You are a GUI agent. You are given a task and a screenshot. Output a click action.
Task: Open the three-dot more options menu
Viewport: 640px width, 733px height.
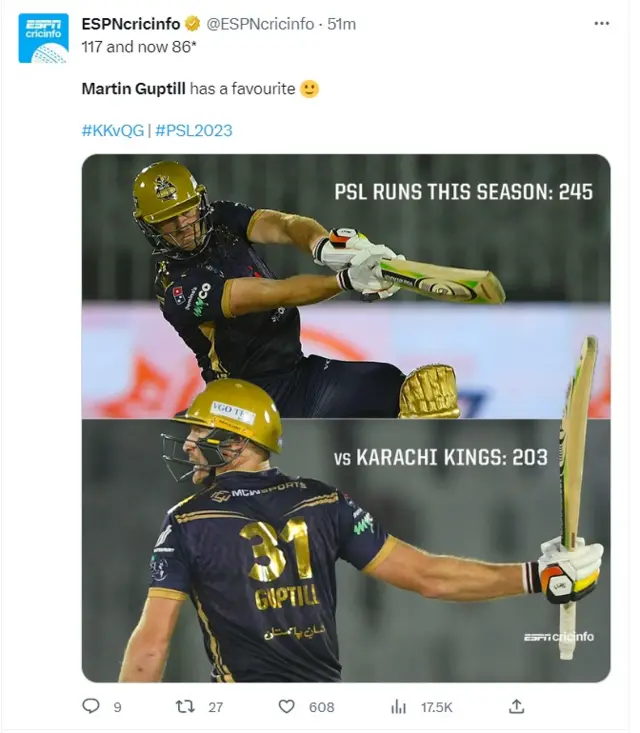click(x=601, y=23)
